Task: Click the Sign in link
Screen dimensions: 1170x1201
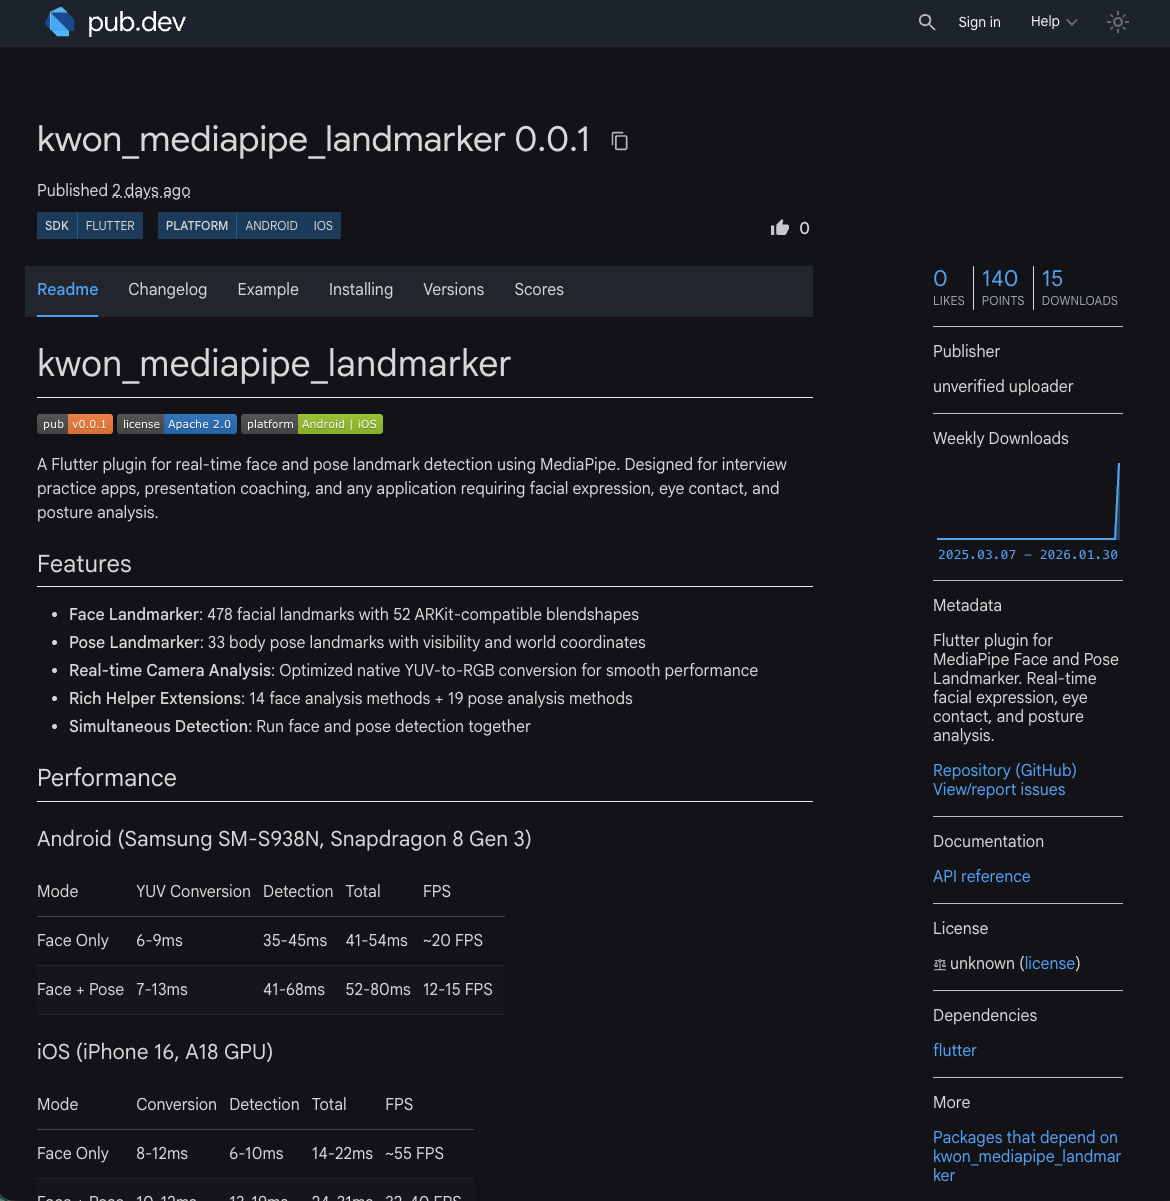Action: coord(979,22)
